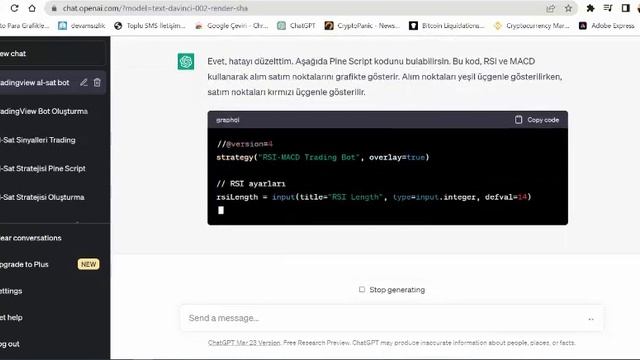The image size is (640, 360).
Task: Reload the page with the browser refresh icon
Action: point(14,8)
